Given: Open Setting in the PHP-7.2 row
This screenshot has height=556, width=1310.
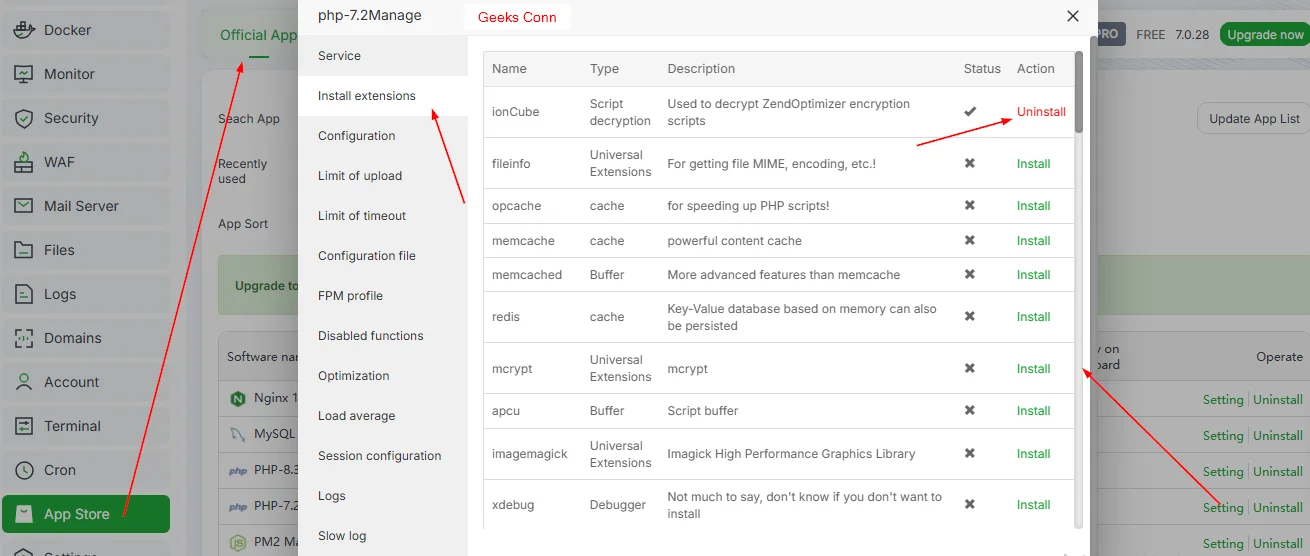Looking at the screenshot, I should (x=1223, y=508).
